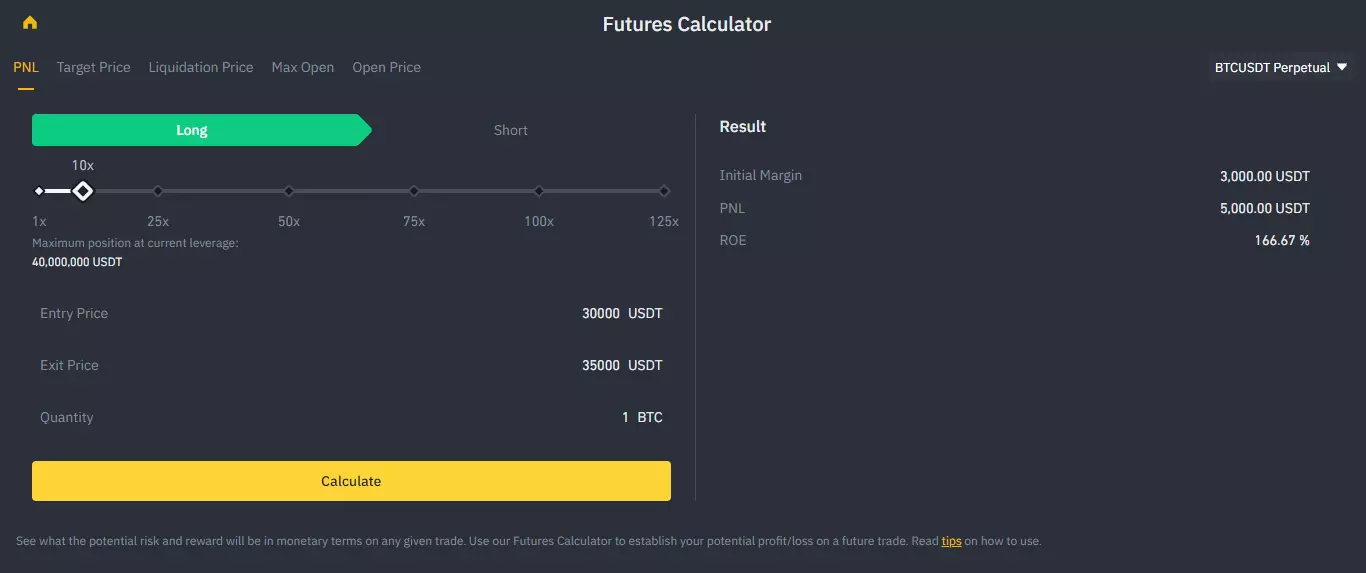1366x573 pixels.
Task: Switch to the Short position
Action: pyautogui.click(x=510, y=130)
